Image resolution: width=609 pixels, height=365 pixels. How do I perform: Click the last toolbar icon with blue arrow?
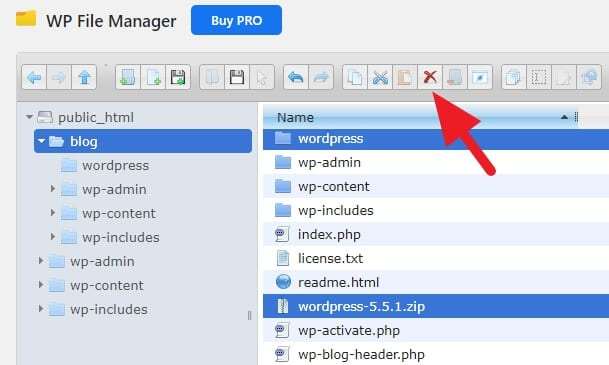(x=589, y=77)
